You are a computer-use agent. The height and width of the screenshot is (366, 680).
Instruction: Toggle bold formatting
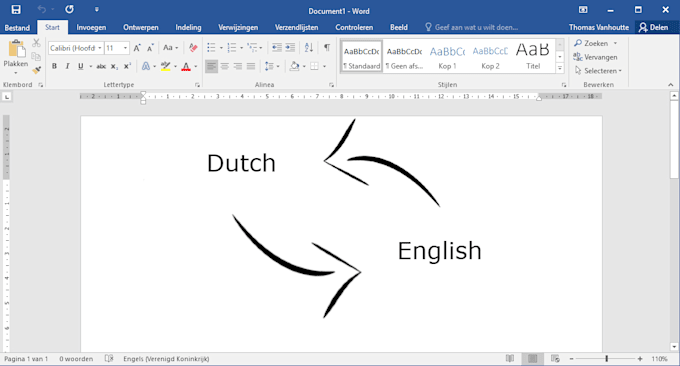(54, 66)
